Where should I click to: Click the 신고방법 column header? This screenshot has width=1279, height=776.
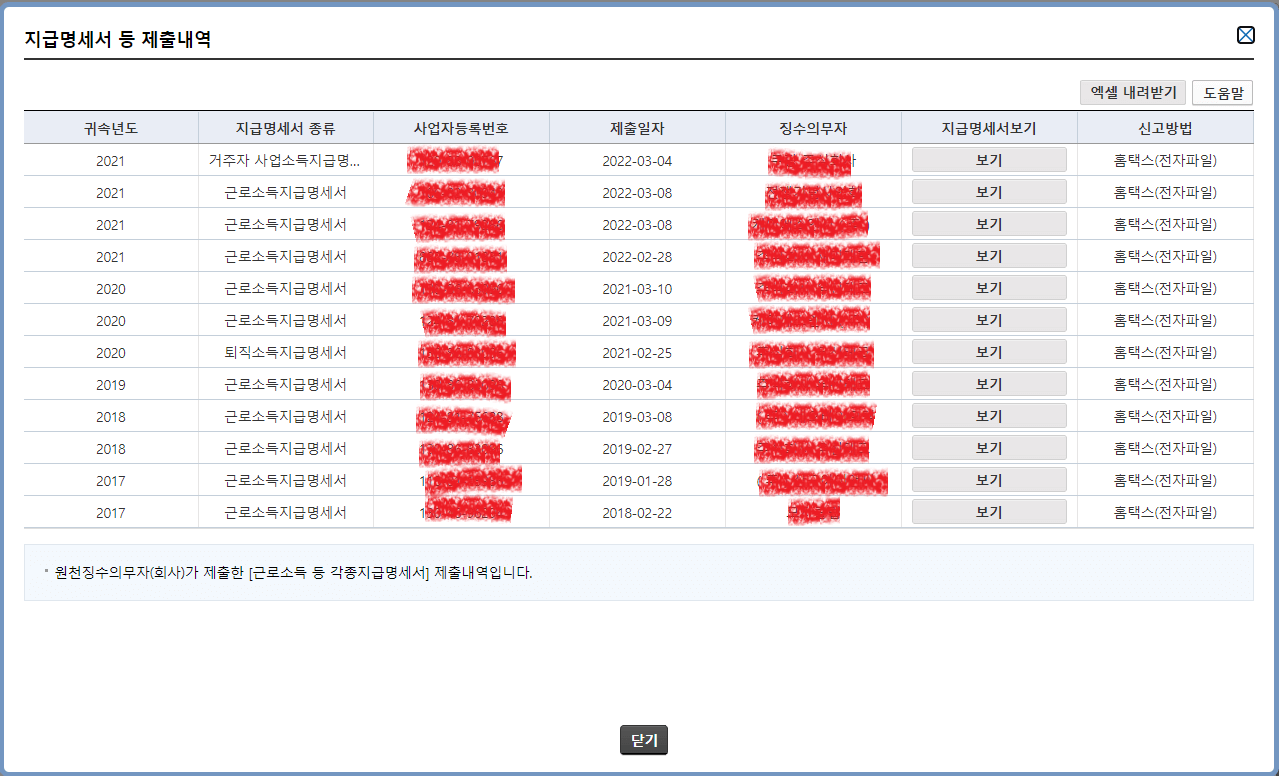pyautogui.click(x=1166, y=126)
